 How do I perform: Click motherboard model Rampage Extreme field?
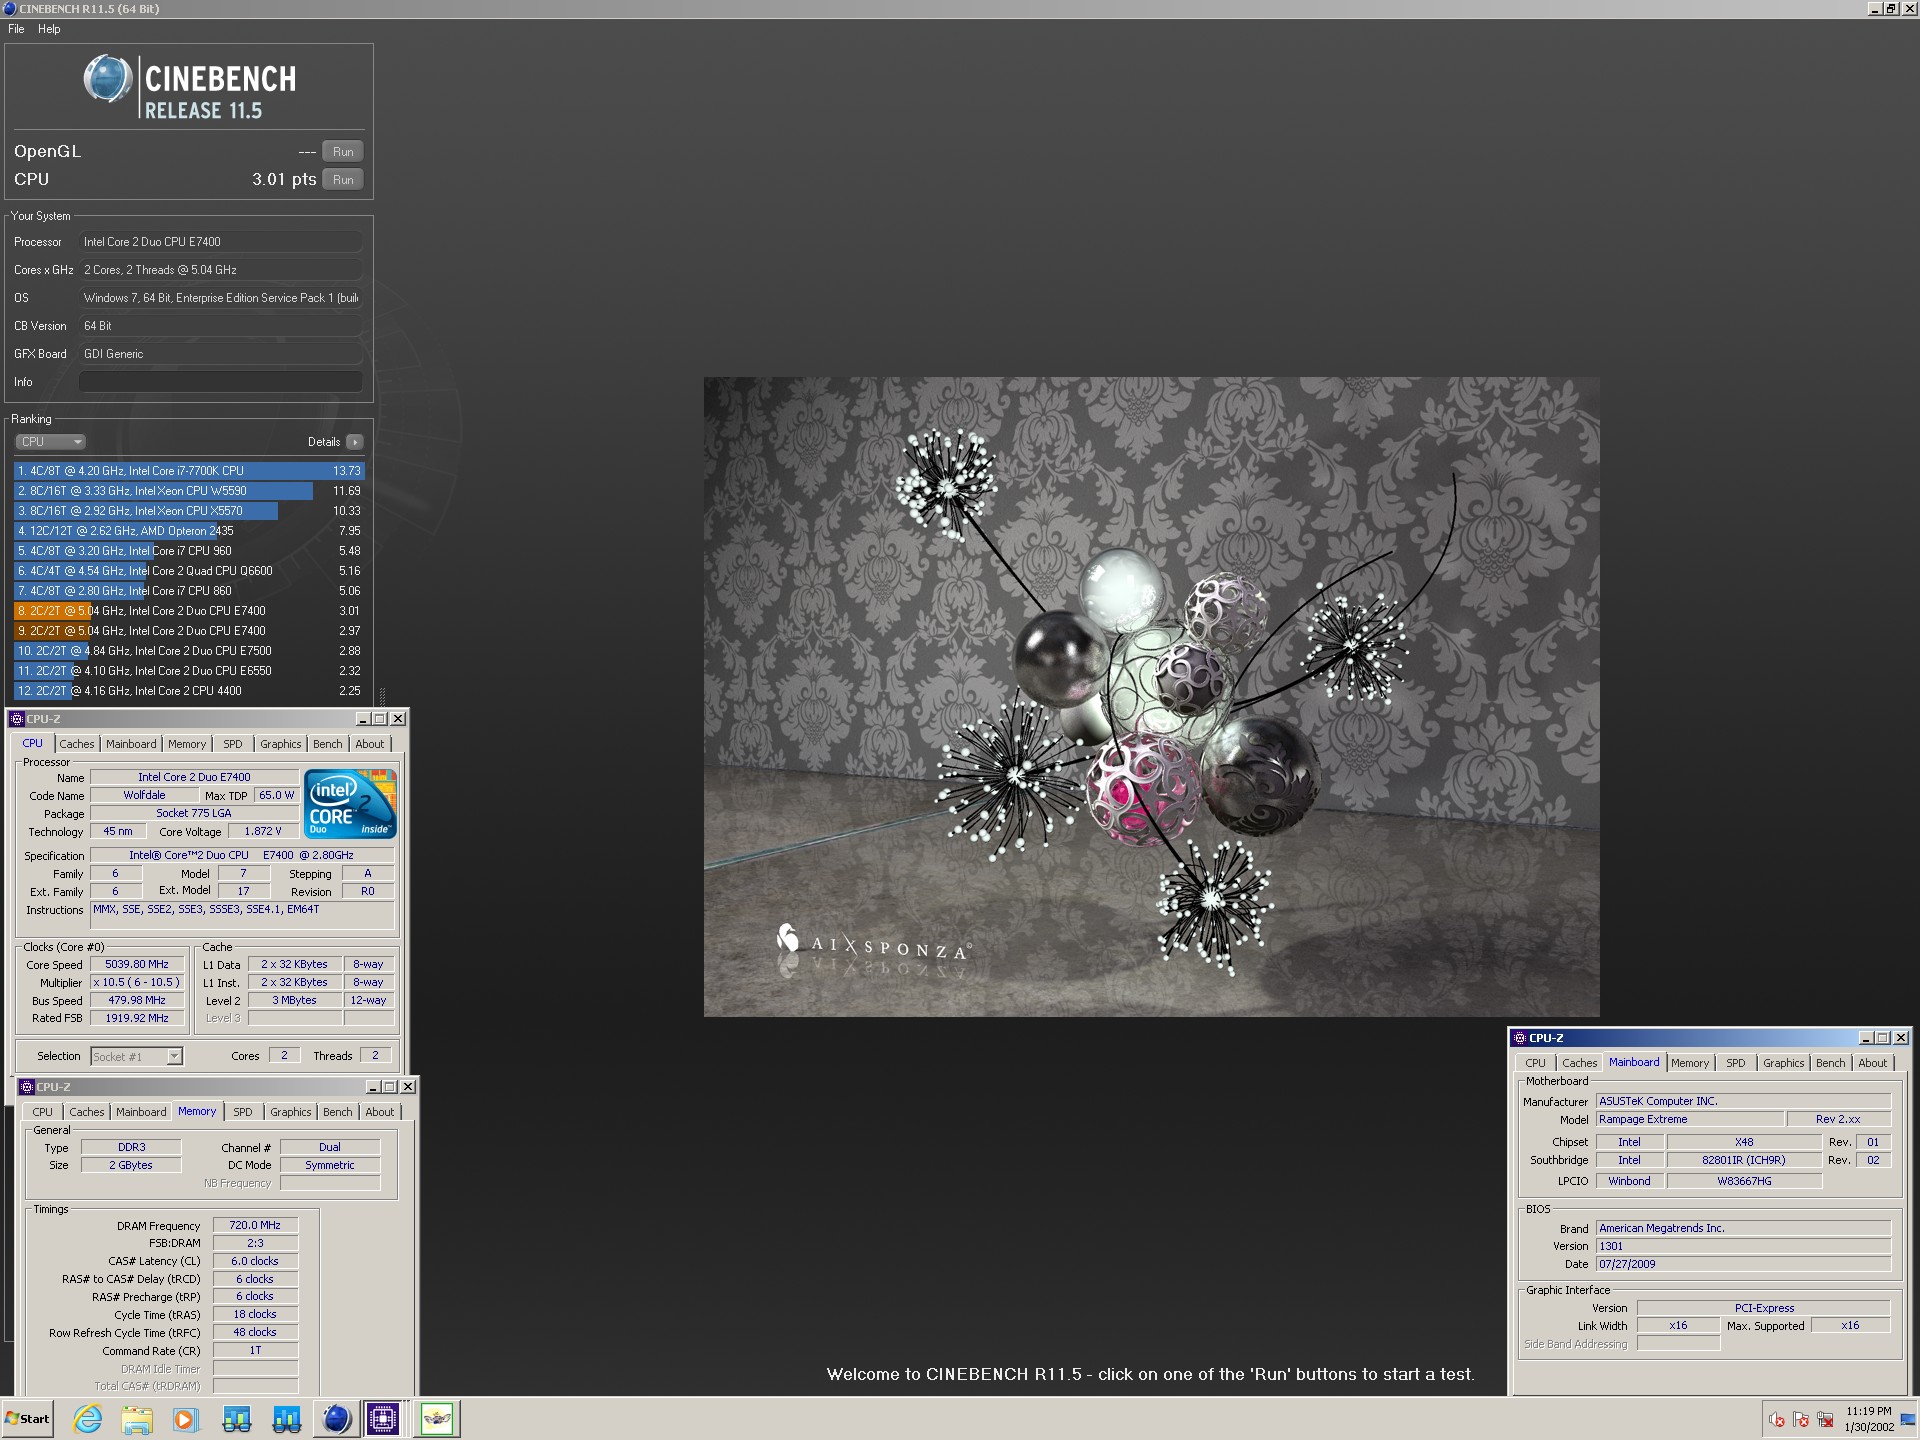point(1689,1120)
